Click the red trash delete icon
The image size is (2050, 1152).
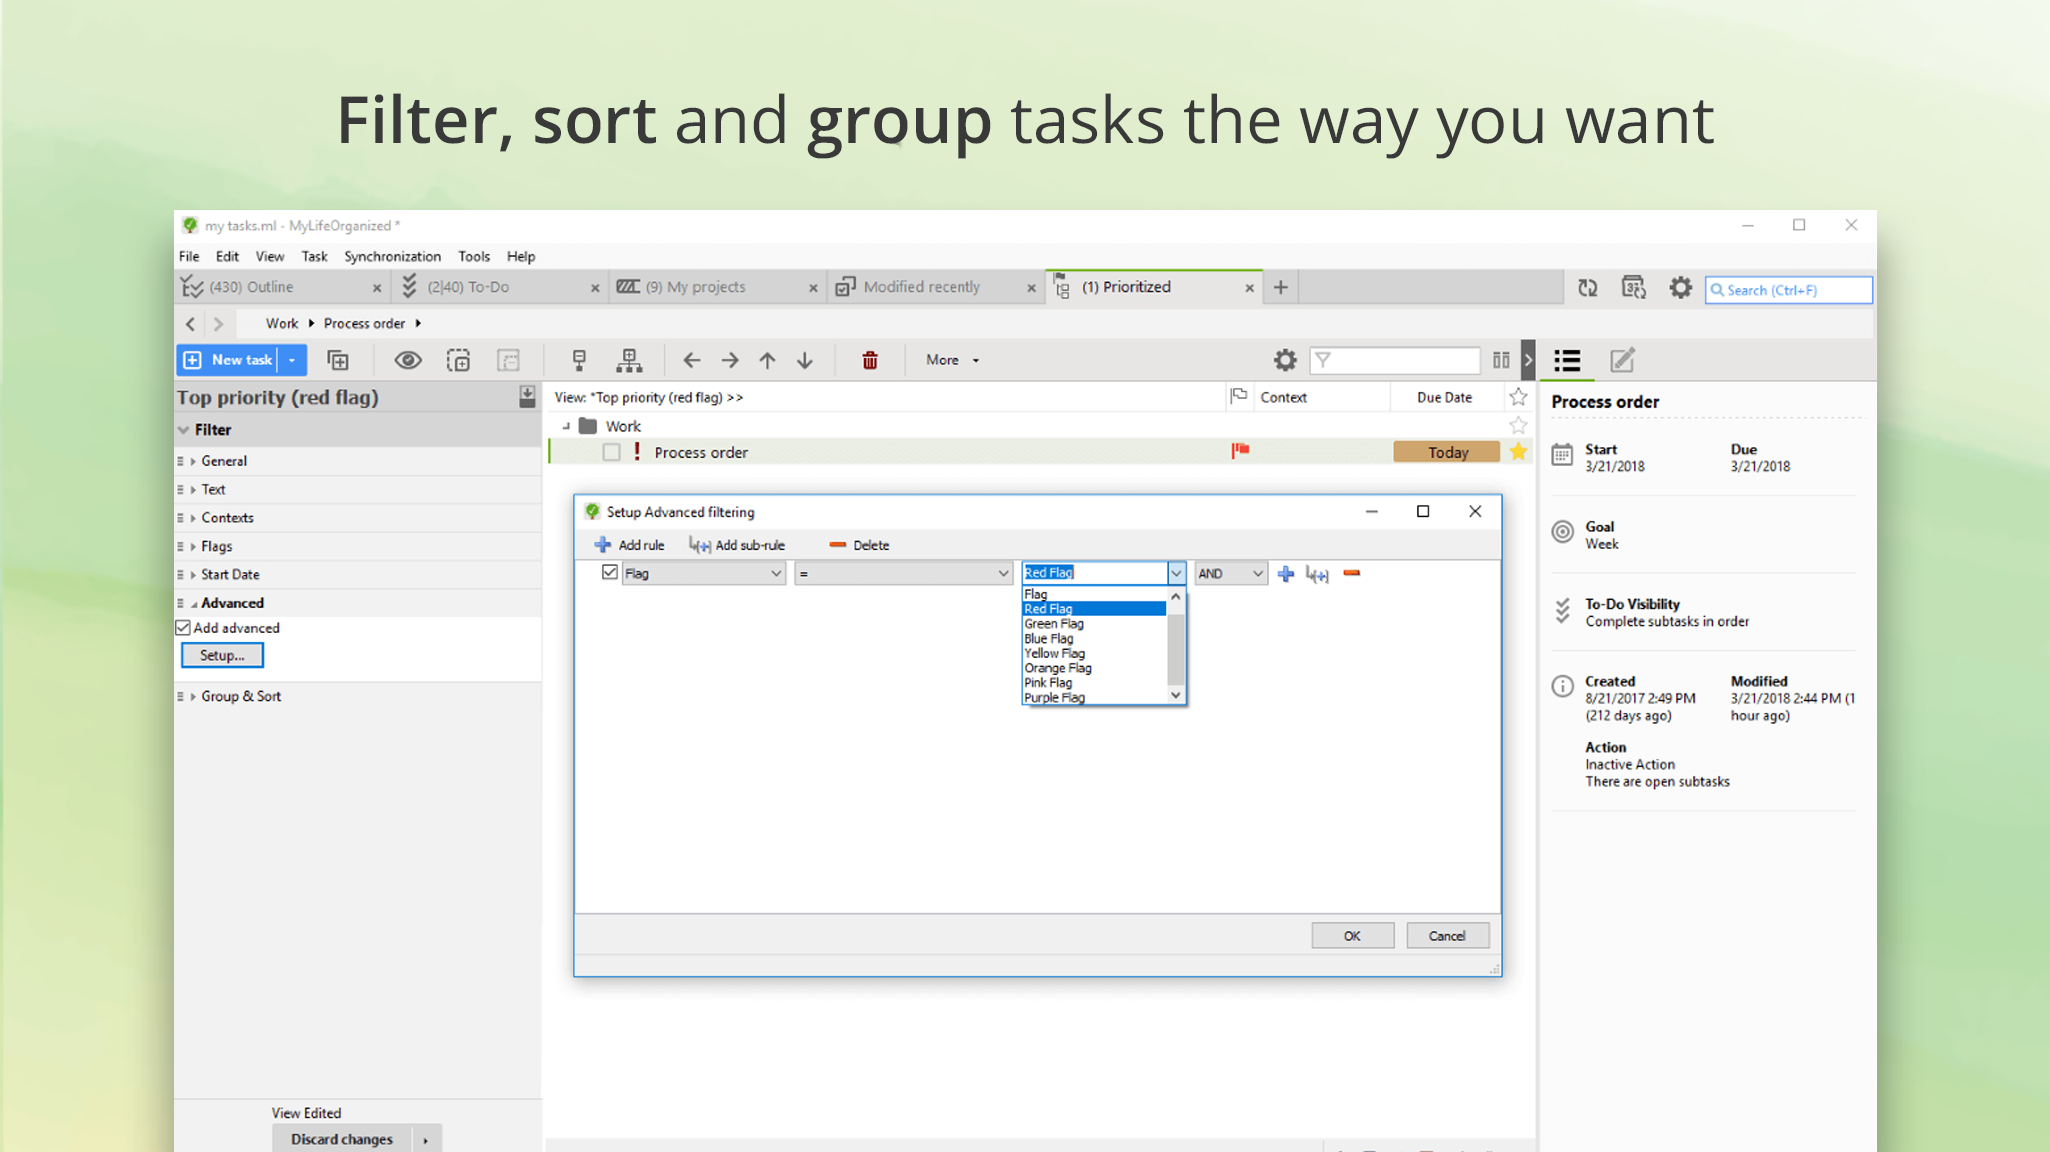pyautogui.click(x=869, y=360)
